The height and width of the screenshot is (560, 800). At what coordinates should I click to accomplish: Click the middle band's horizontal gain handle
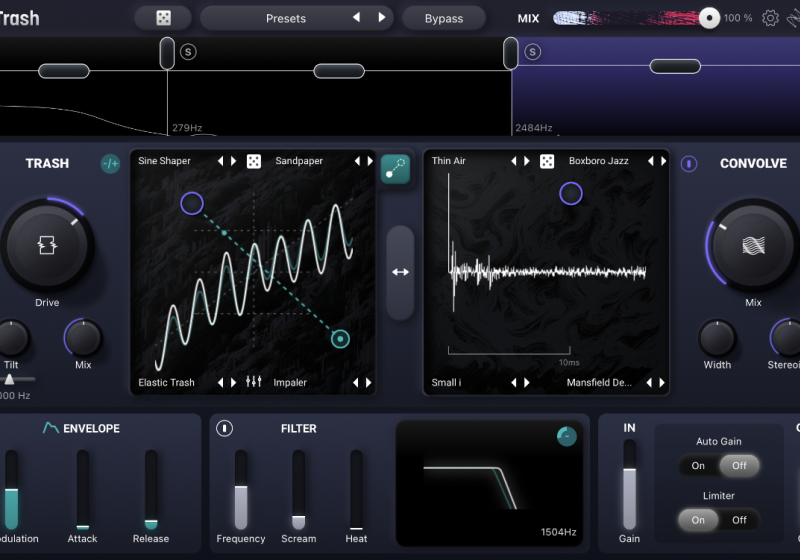339,71
